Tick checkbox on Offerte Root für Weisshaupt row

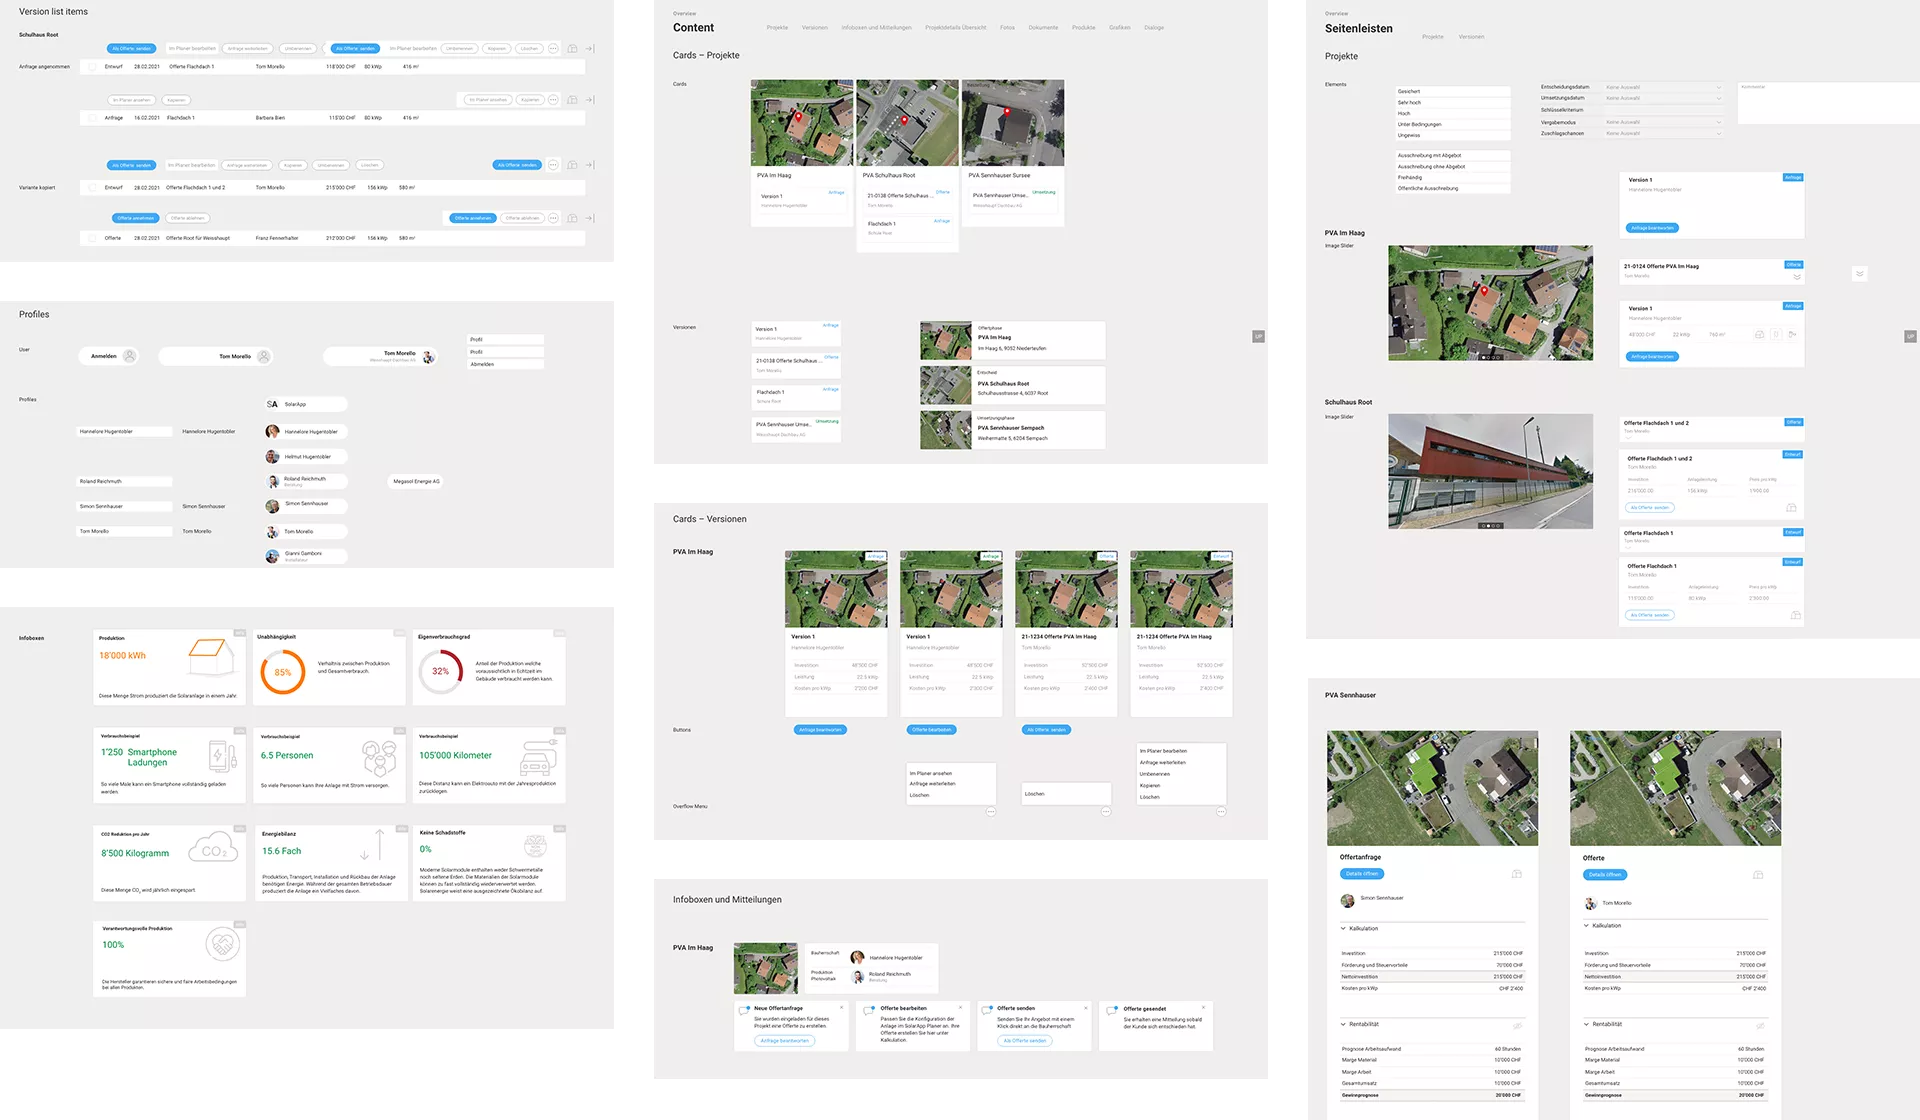click(x=92, y=238)
